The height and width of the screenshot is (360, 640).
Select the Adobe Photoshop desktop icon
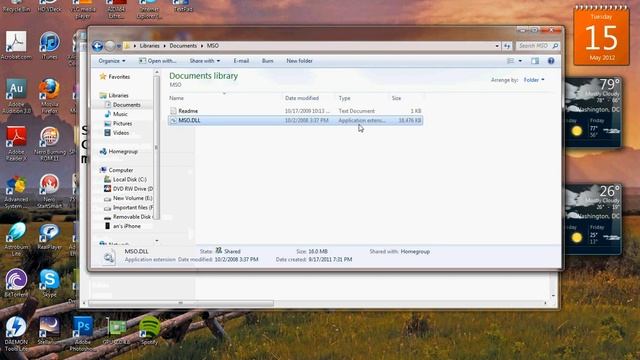[x=83, y=333]
